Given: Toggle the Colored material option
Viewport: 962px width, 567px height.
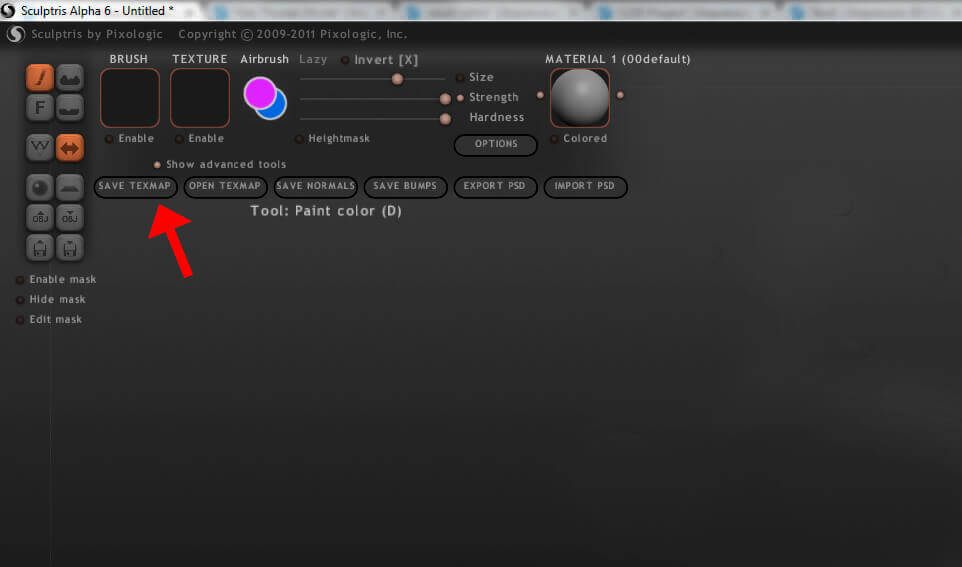Looking at the screenshot, I should pyautogui.click(x=554, y=139).
